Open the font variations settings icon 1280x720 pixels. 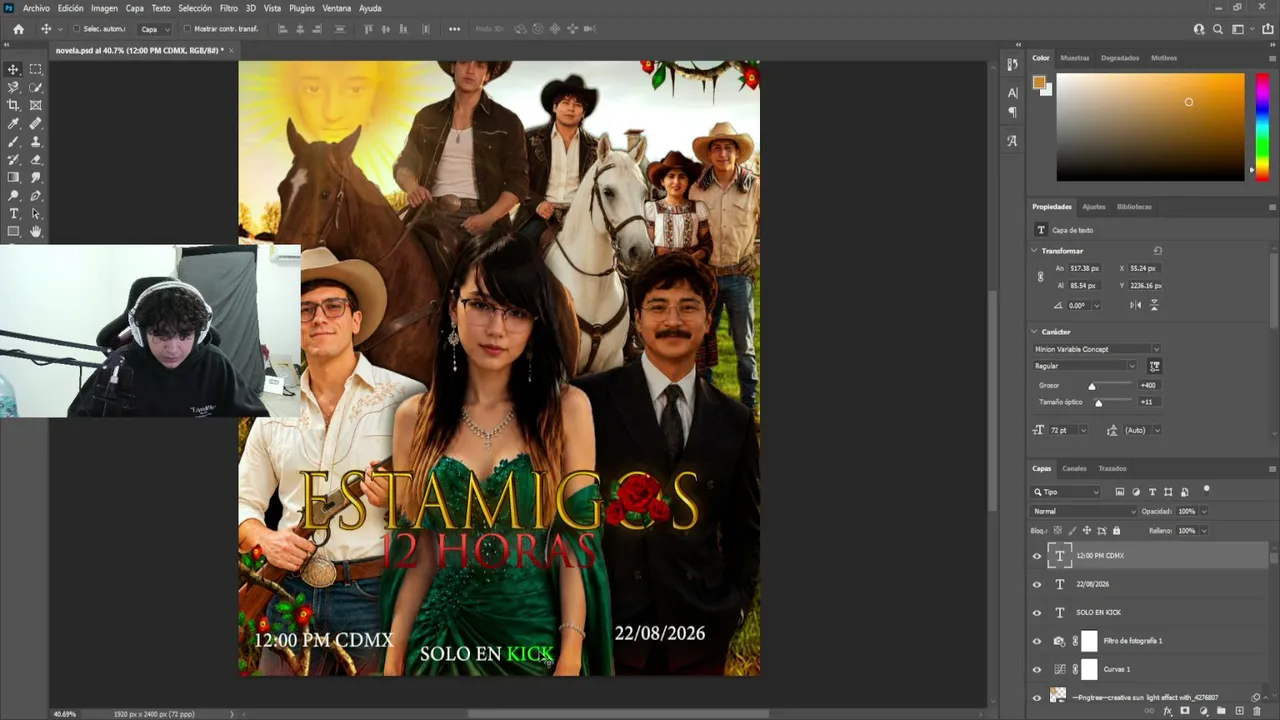1154,366
